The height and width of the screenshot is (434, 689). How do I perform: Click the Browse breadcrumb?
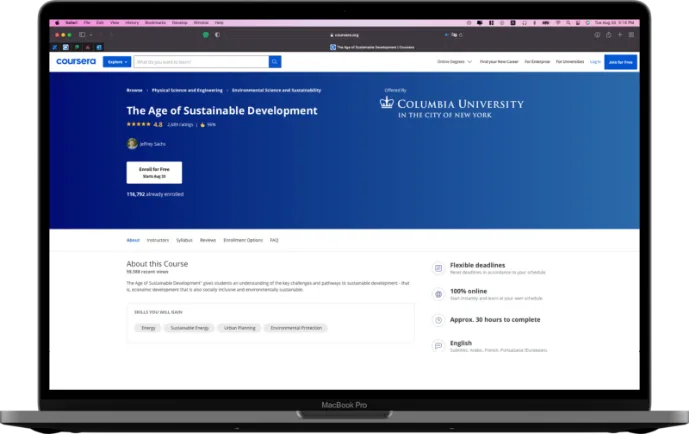134,90
